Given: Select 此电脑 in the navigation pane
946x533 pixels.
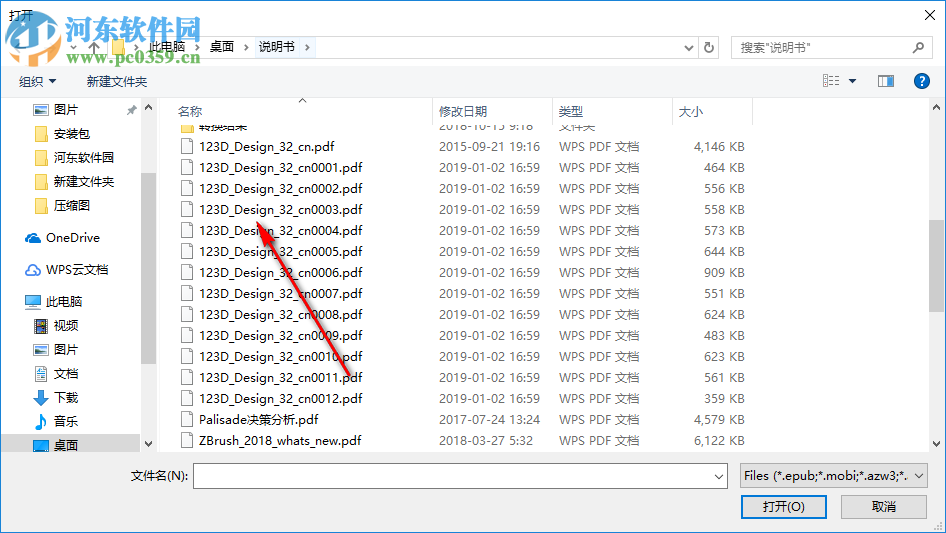Looking at the screenshot, I should point(63,301).
